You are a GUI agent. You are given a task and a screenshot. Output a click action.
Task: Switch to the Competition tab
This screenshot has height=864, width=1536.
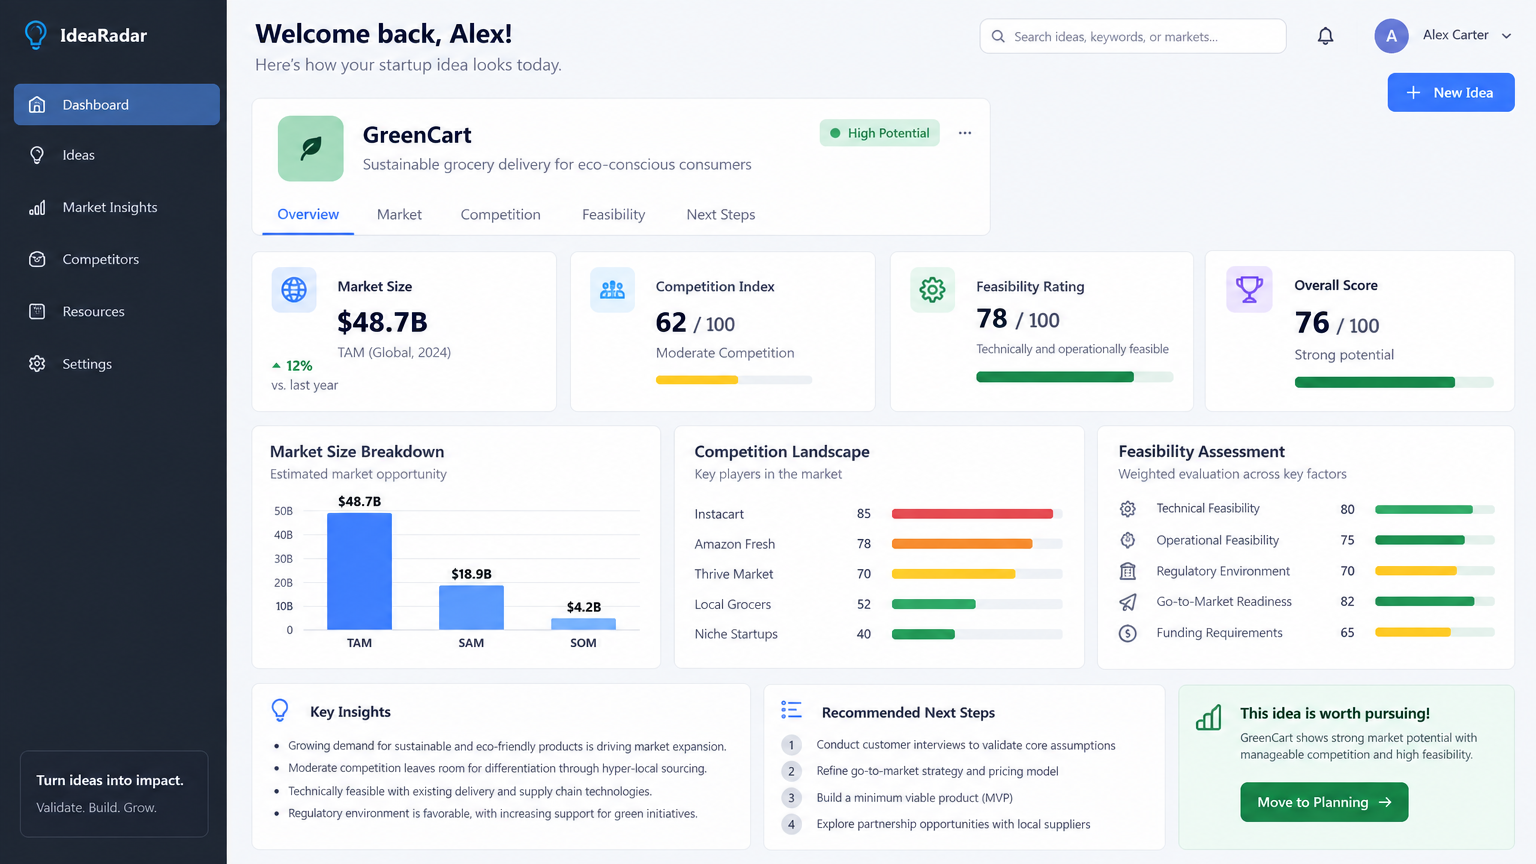pos(500,214)
